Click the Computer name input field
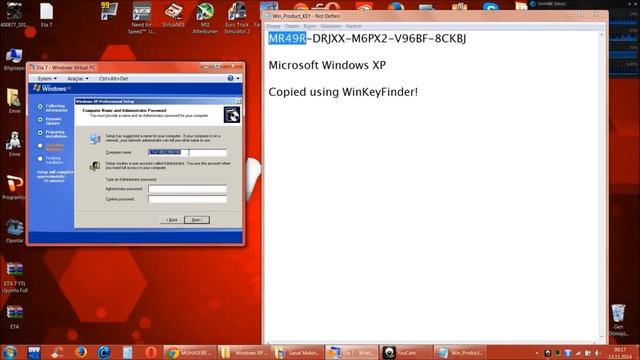The image size is (640, 360). (x=187, y=153)
